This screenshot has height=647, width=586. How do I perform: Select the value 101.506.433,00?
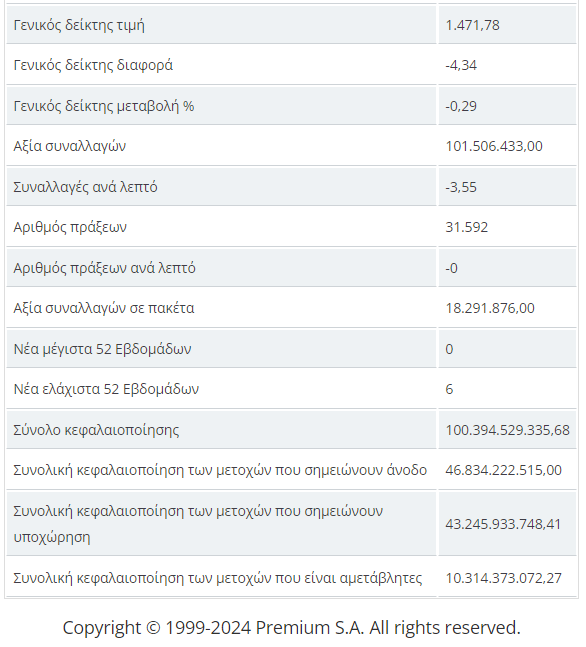point(494,146)
